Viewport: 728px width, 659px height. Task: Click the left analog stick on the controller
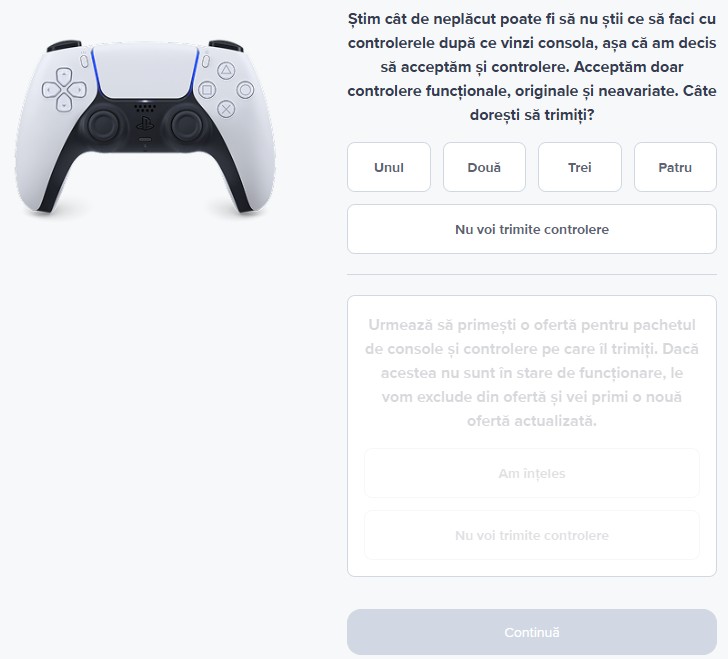click(103, 124)
